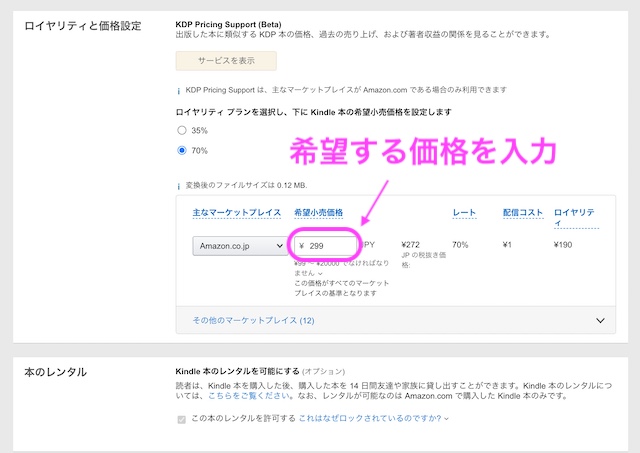
Task: Click the 配信コスト column header
Action: click(522, 213)
